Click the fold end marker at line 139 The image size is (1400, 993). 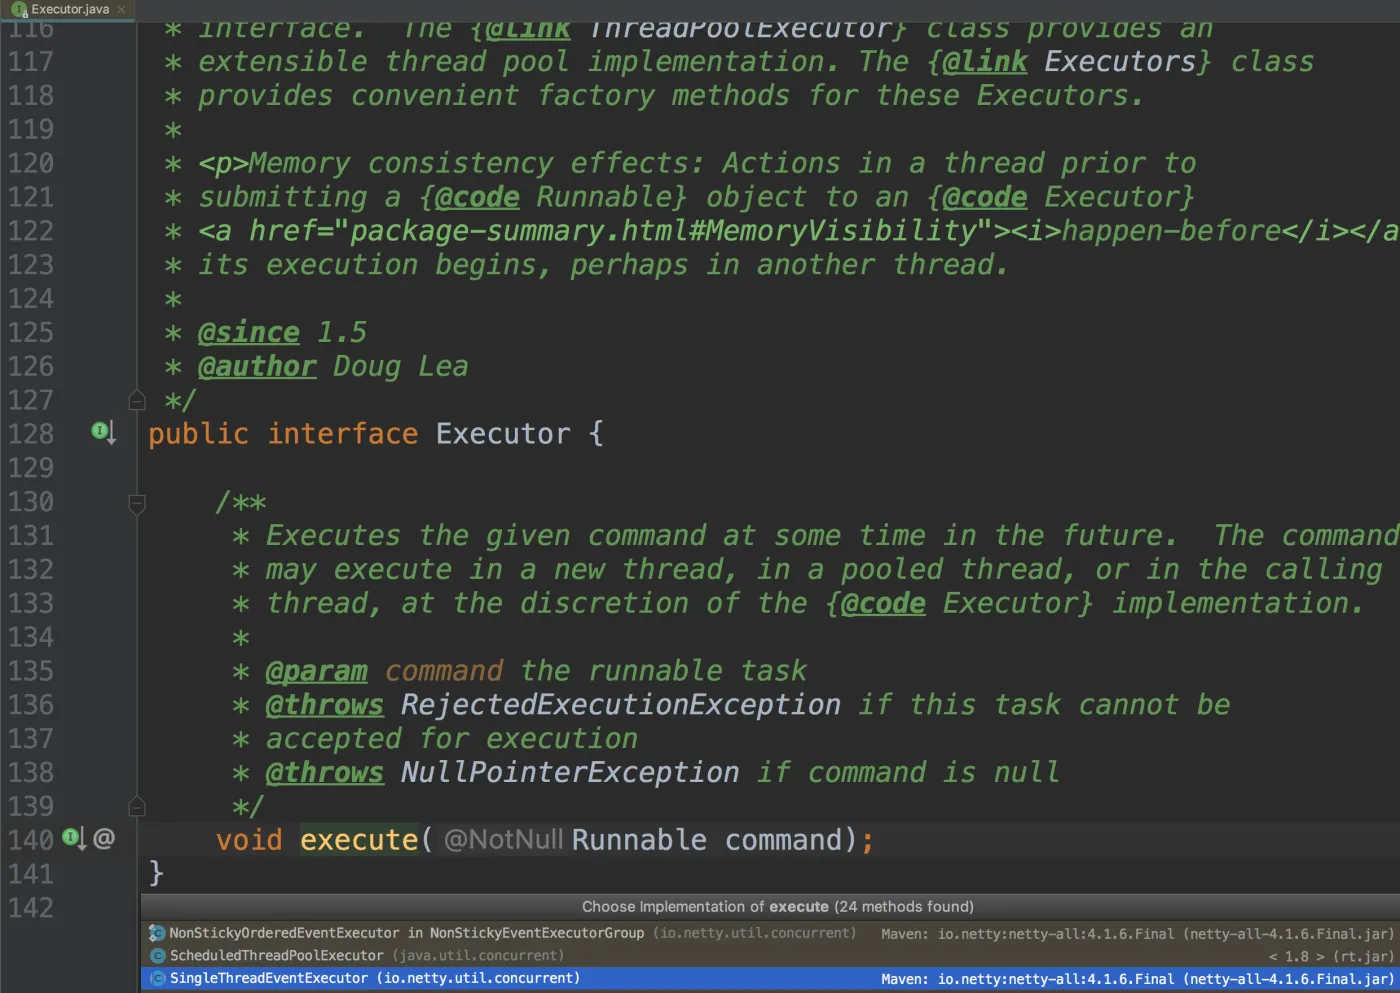point(137,806)
